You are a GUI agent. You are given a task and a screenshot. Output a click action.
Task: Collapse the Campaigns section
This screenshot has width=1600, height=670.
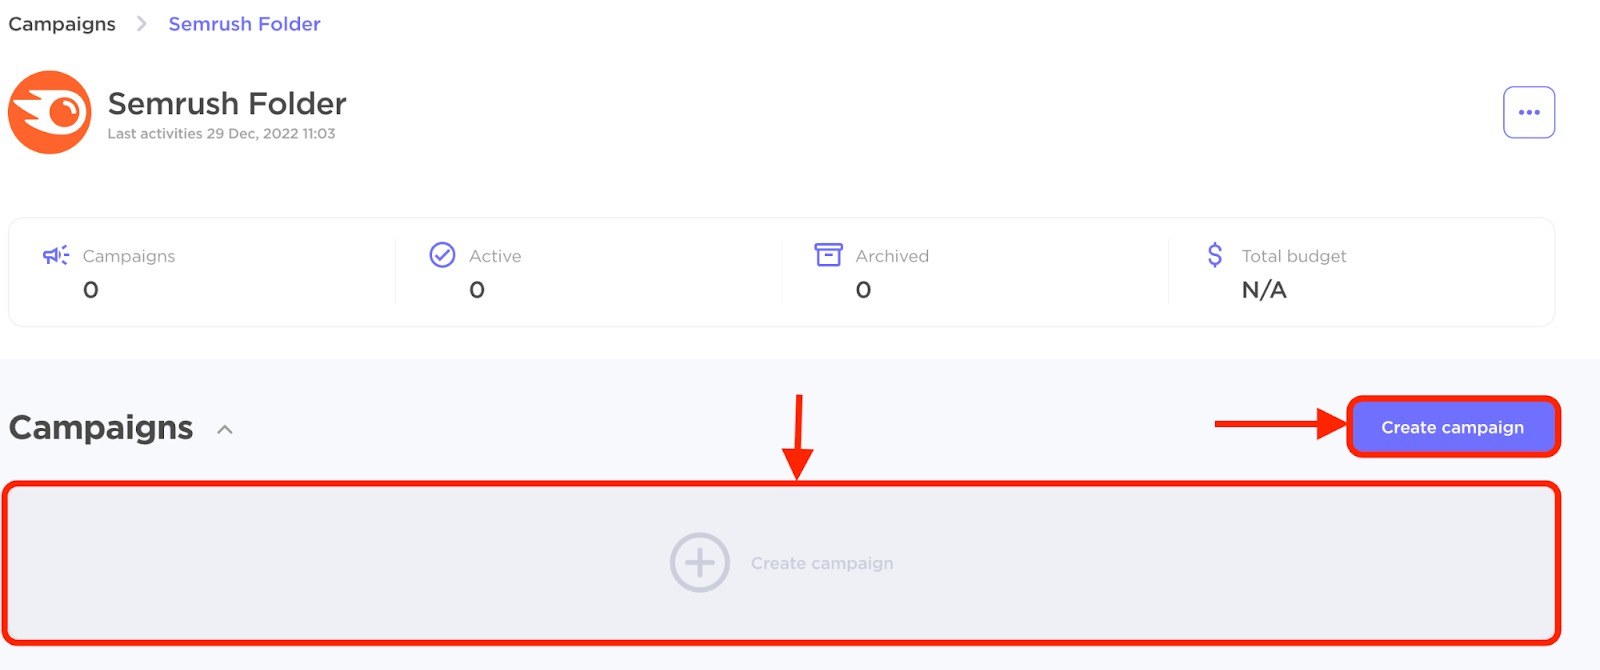[x=224, y=430]
